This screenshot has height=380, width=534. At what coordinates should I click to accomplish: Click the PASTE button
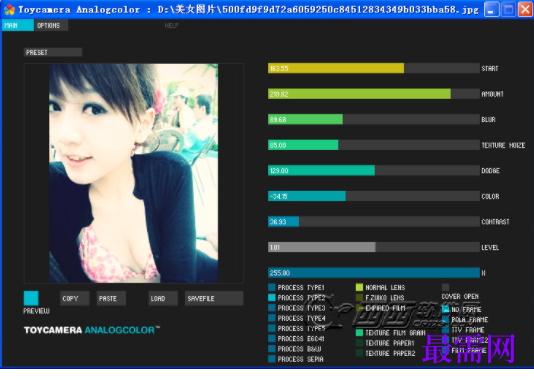tap(111, 298)
